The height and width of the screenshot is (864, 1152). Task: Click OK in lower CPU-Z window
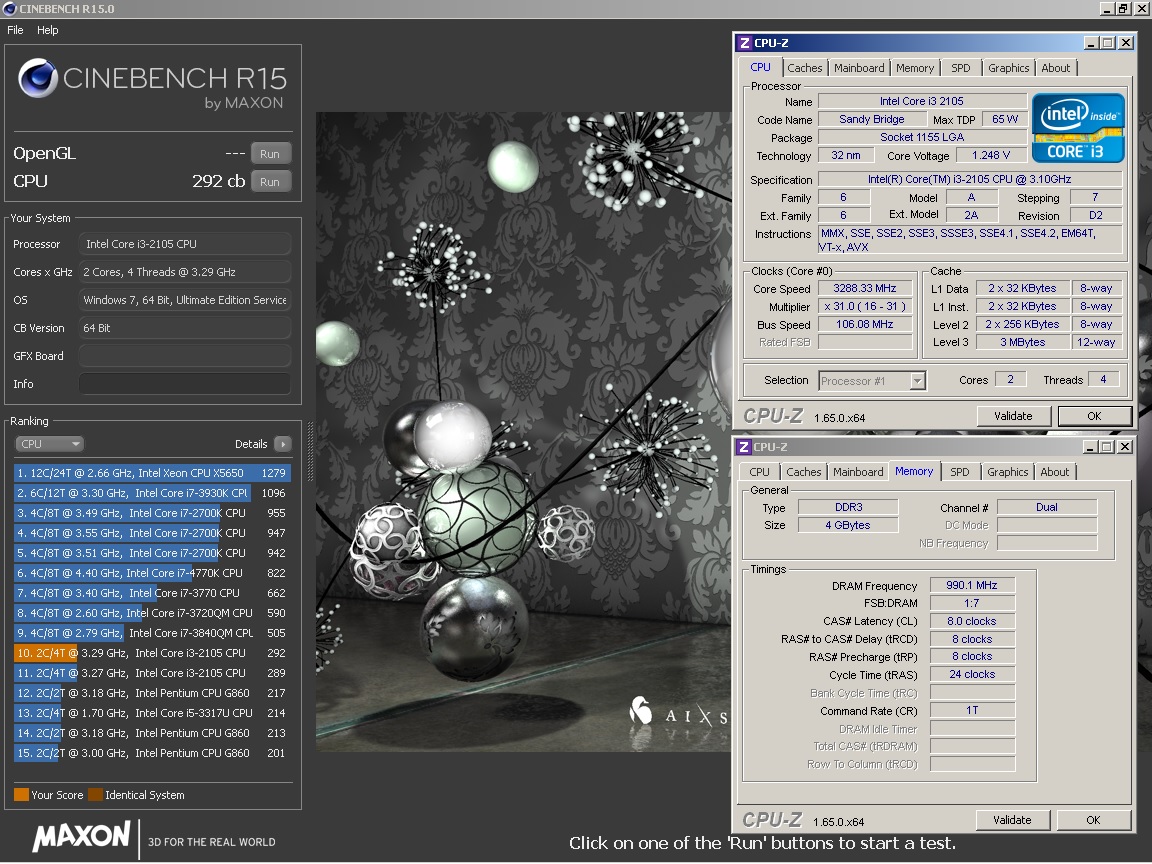(x=1093, y=820)
